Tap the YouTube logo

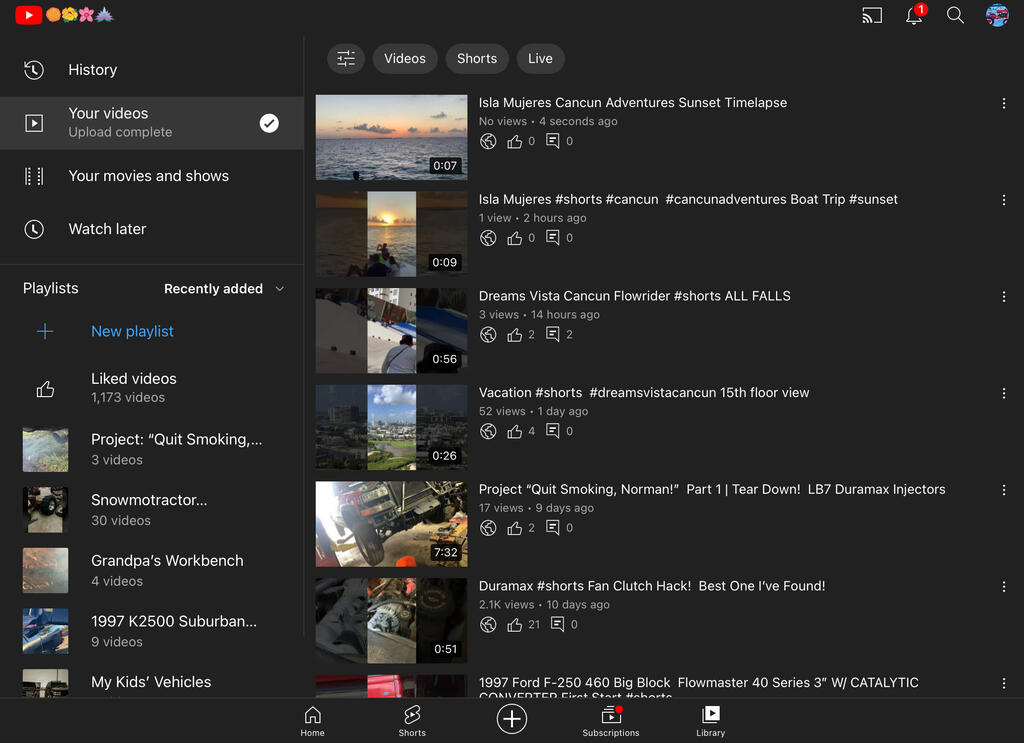click(28, 15)
